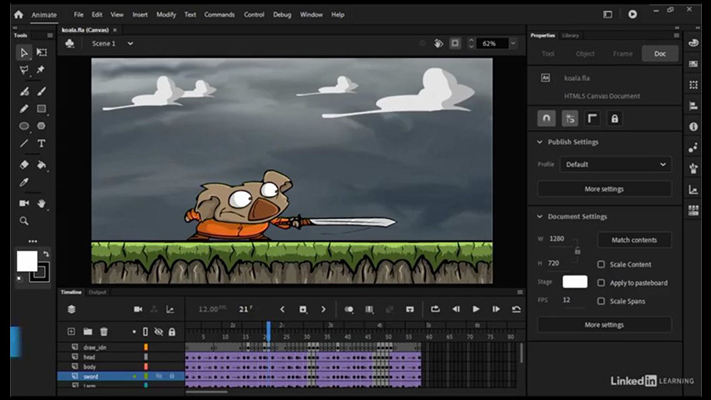Image resolution: width=711 pixels, height=400 pixels.
Task: Select the Paint Bucket tool
Action: (x=41, y=164)
